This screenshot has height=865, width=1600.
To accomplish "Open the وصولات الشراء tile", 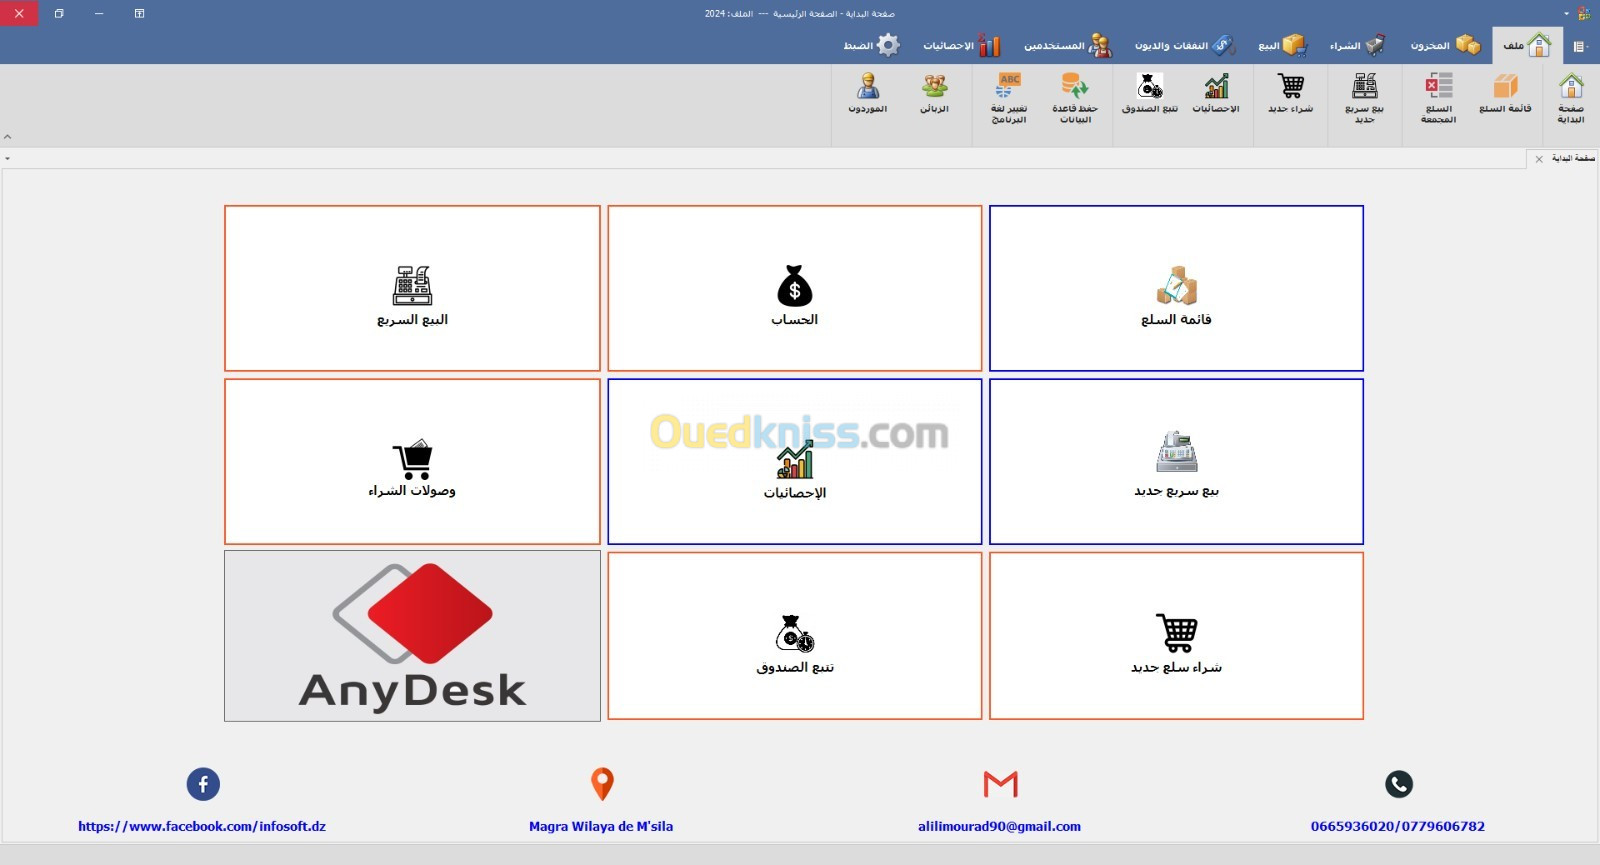I will pyautogui.click(x=412, y=462).
